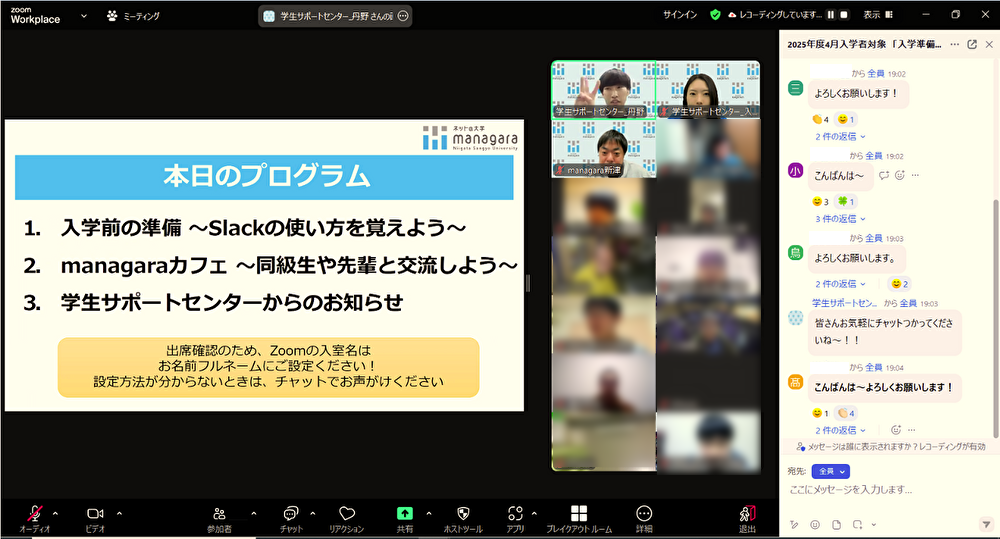Click smile reaction 3 under こんばんは〜

click(x=820, y=202)
